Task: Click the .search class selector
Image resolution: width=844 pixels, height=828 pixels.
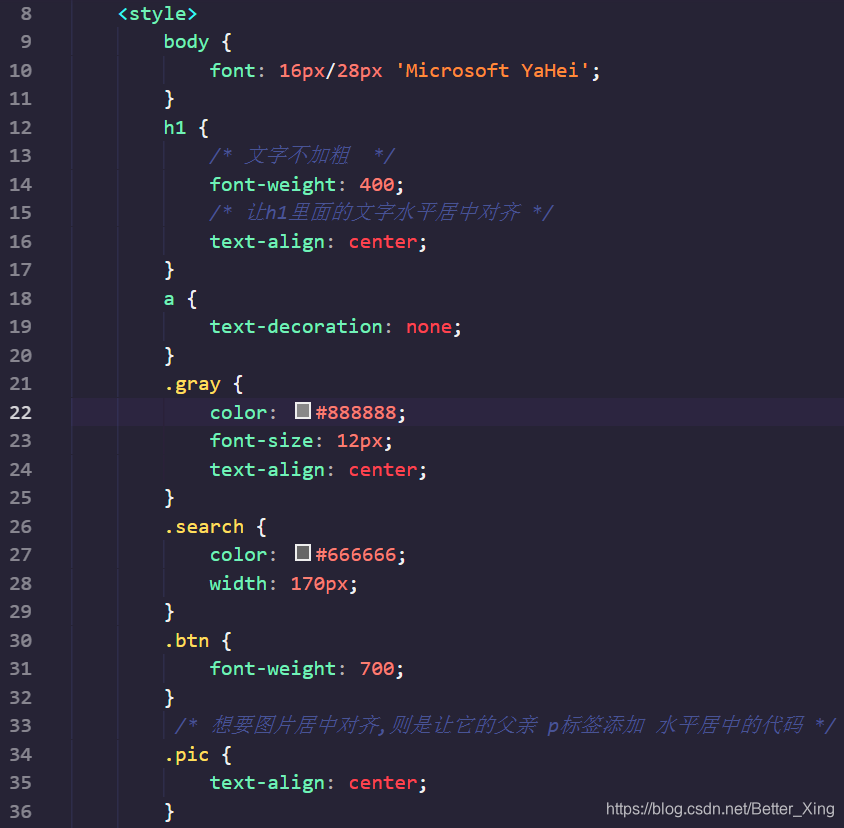Action: pos(204,527)
